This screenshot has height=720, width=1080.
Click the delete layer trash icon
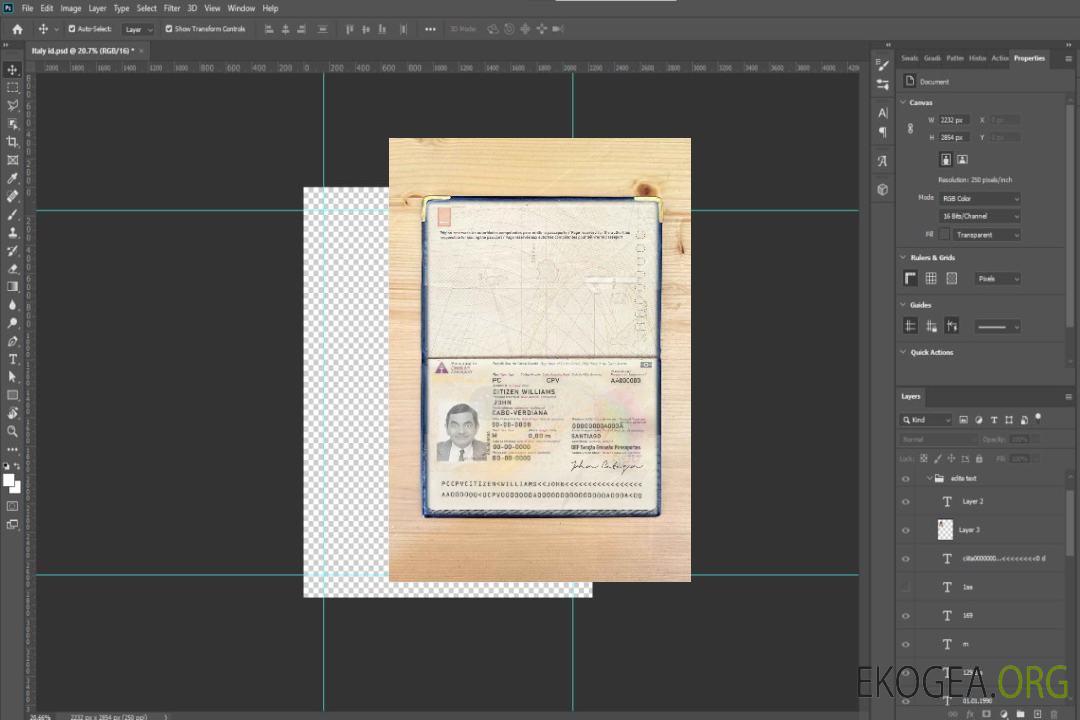click(x=1053, y=713)
